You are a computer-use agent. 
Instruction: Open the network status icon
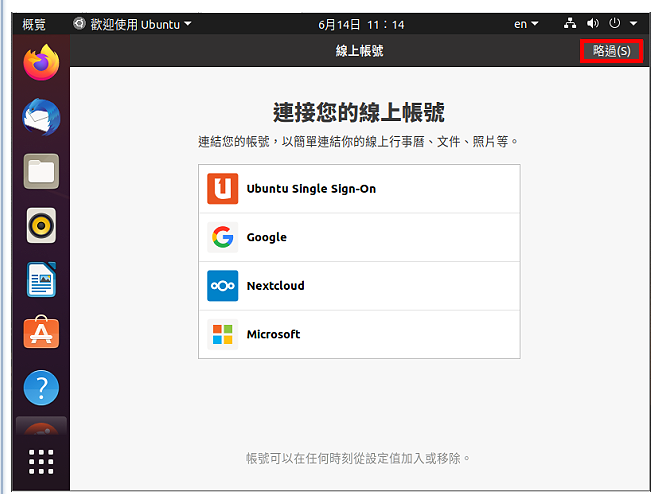tap(570, 23)
